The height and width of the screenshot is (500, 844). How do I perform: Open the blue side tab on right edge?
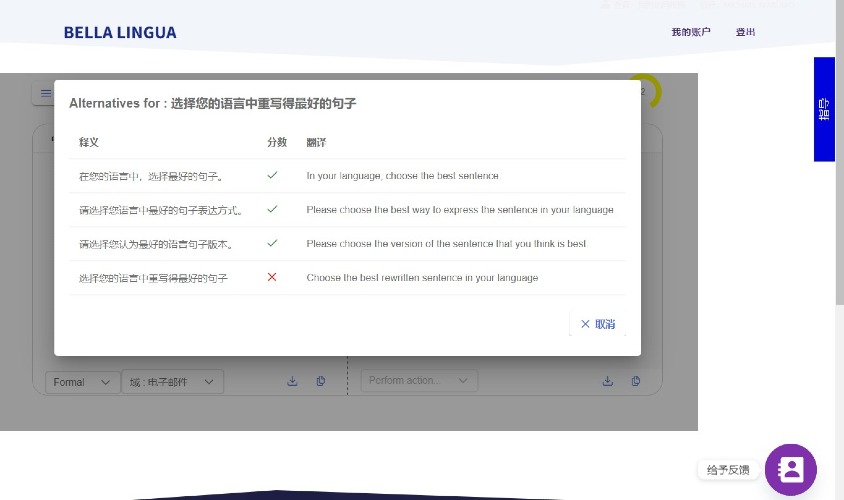pos(824,109)
